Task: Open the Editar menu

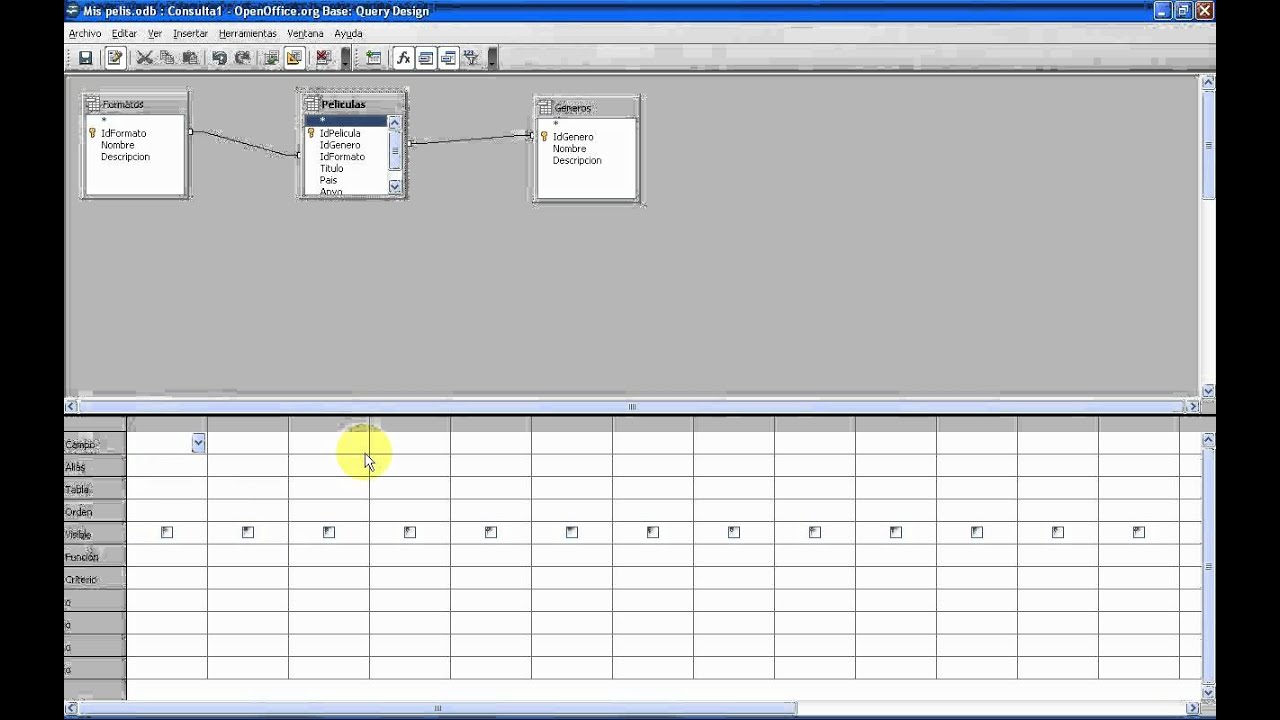Action: [124, 33]
